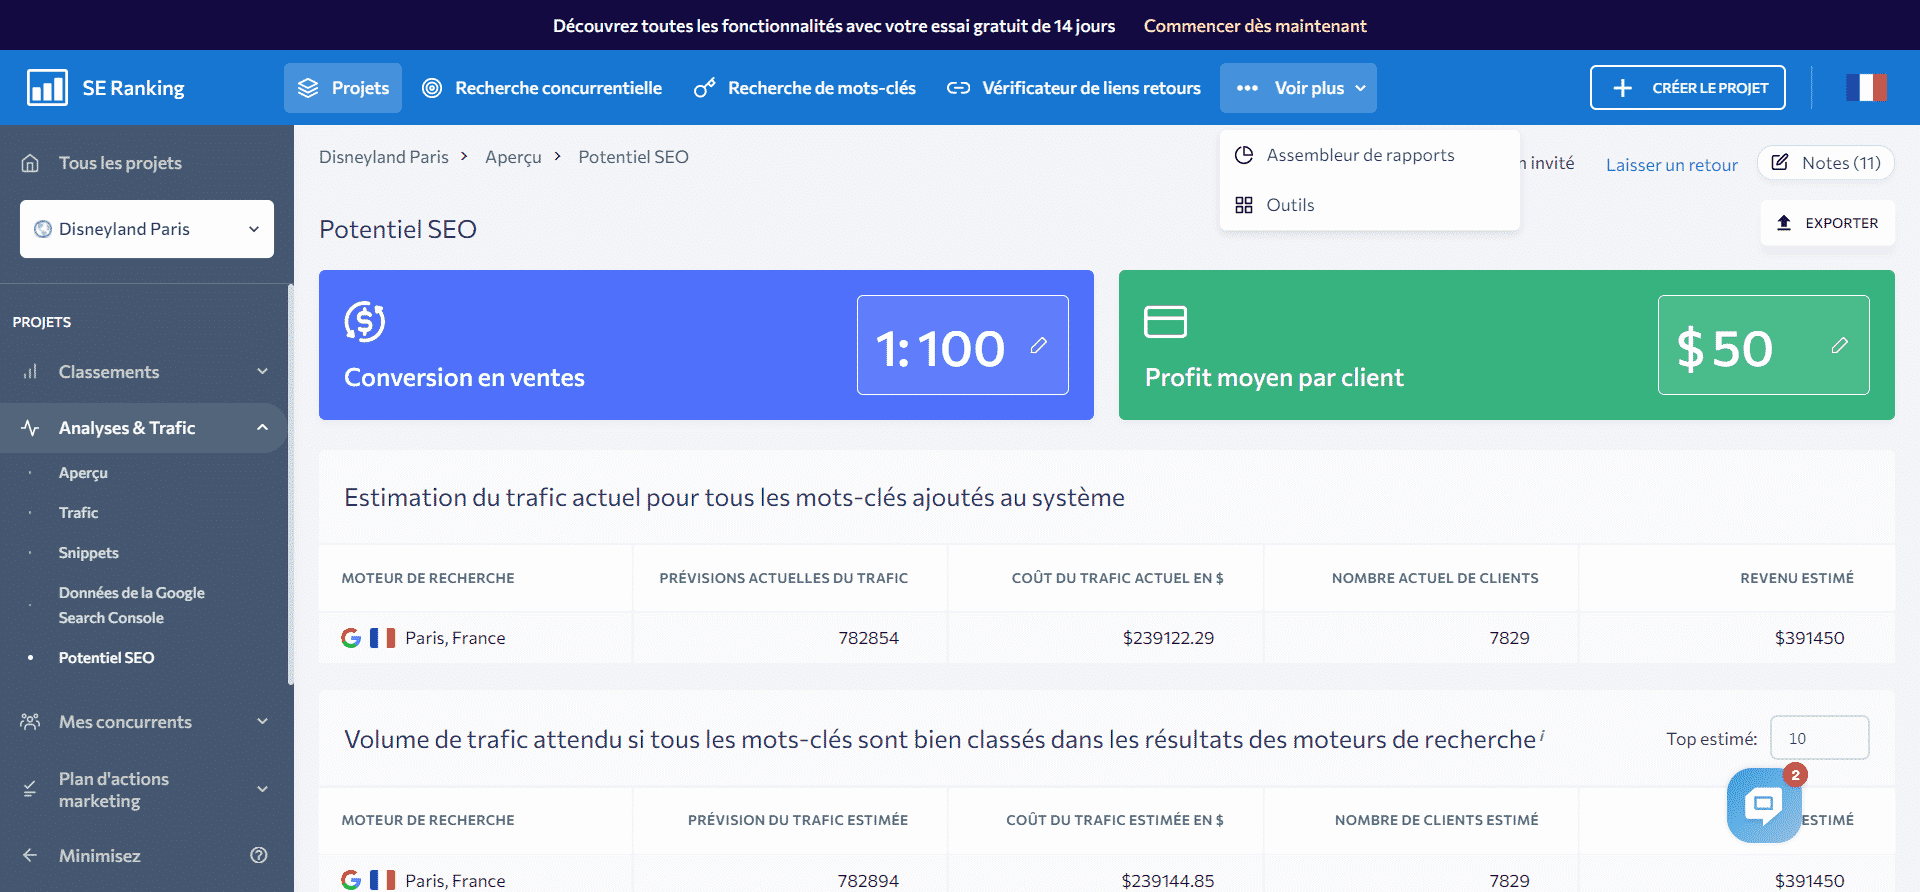Collapse the Analyses & Trafic section
Image resolution: width=1920 pixels, height=892 pixels.
pyautogui.click(x=262, y=428)
